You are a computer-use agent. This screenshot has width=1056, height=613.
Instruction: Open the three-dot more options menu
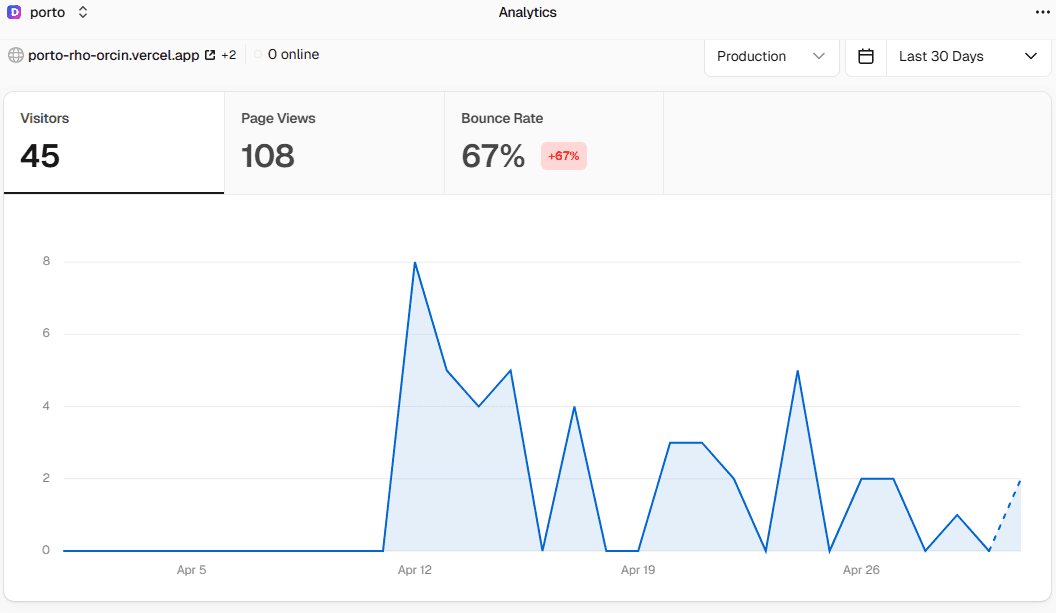pos(1043,12)
